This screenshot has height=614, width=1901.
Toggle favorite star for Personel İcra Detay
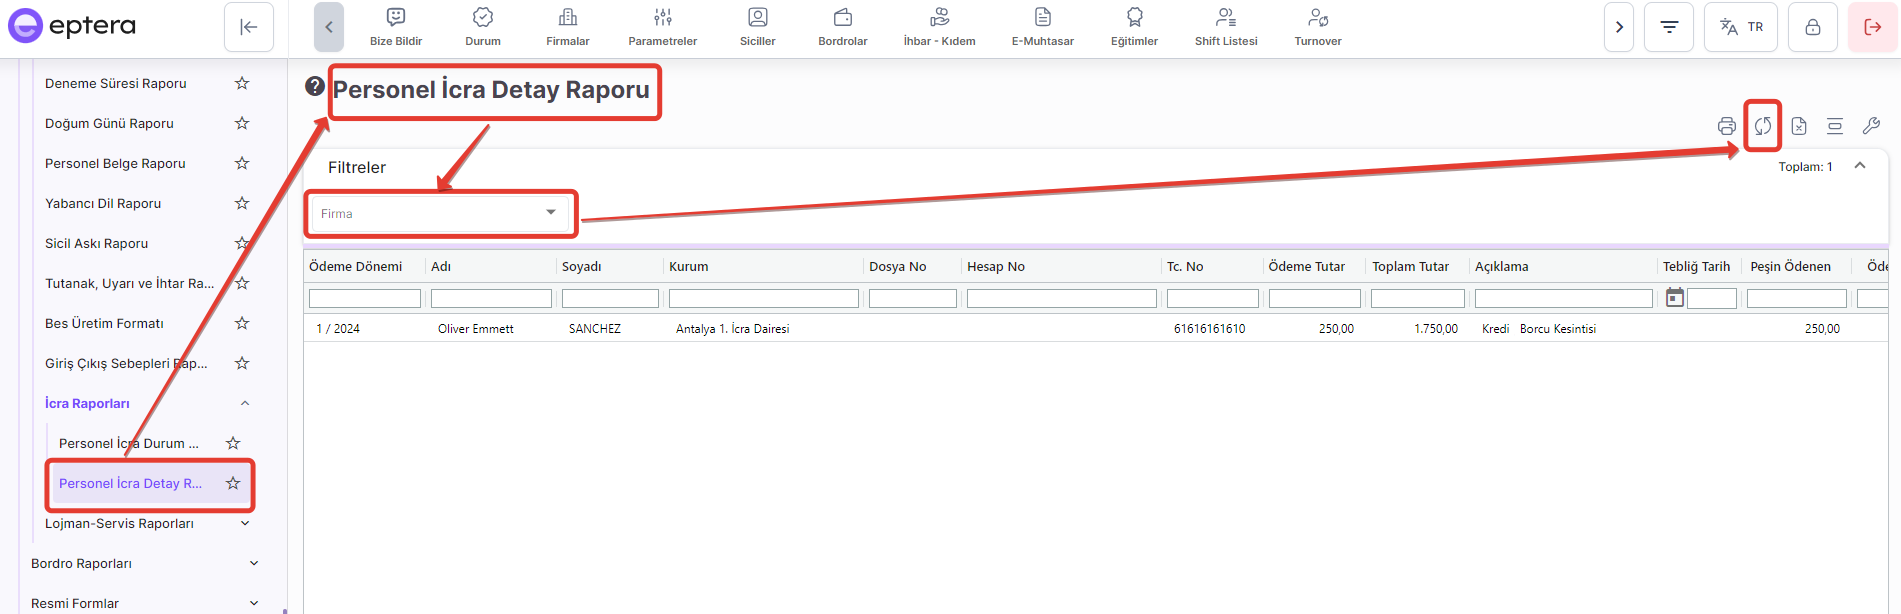coord(233,483)
